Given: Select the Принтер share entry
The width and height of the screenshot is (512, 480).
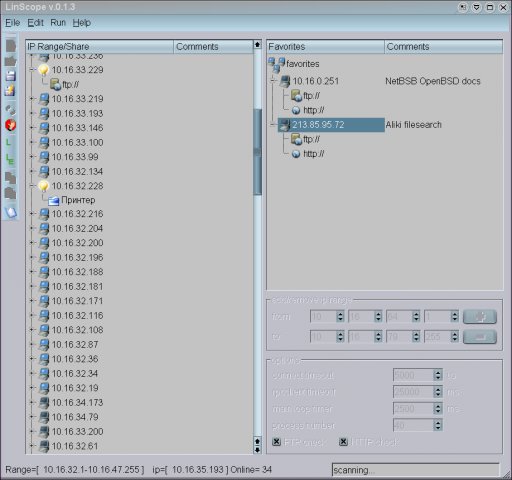Looking at the screenshot, I should point(78,200).
